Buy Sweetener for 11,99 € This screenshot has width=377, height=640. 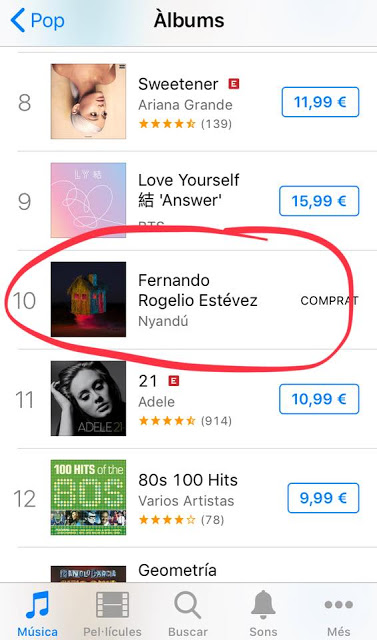320,102
